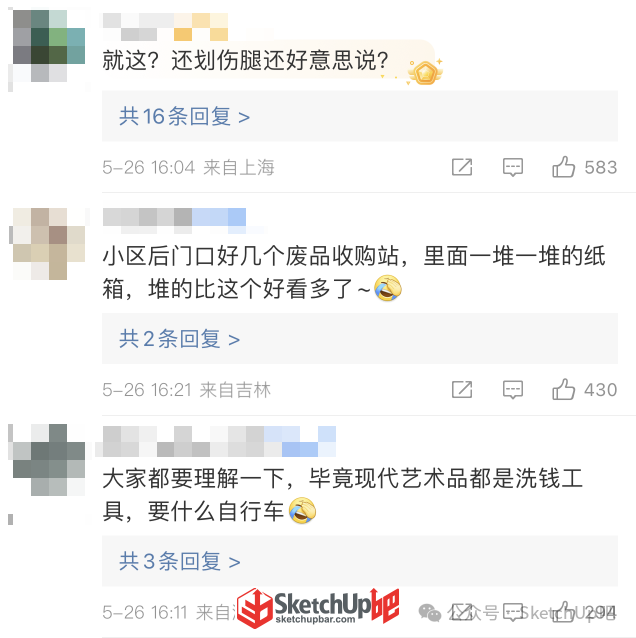This screenshot has height=638, width=636.
Task: Open the third commenter's blurred username
Action: point(219,441)
